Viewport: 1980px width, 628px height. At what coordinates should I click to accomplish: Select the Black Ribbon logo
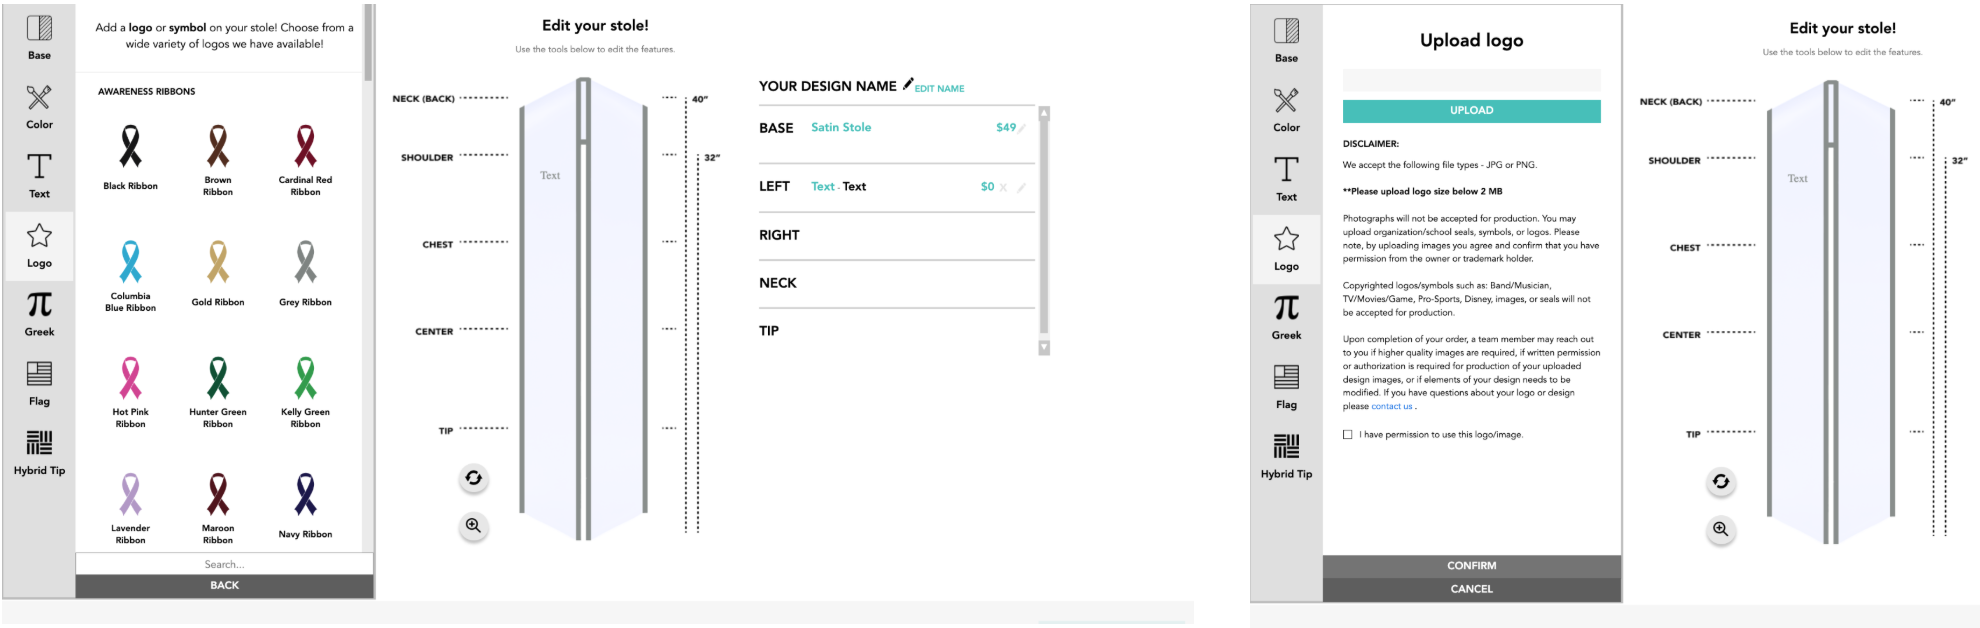(130, 147)
